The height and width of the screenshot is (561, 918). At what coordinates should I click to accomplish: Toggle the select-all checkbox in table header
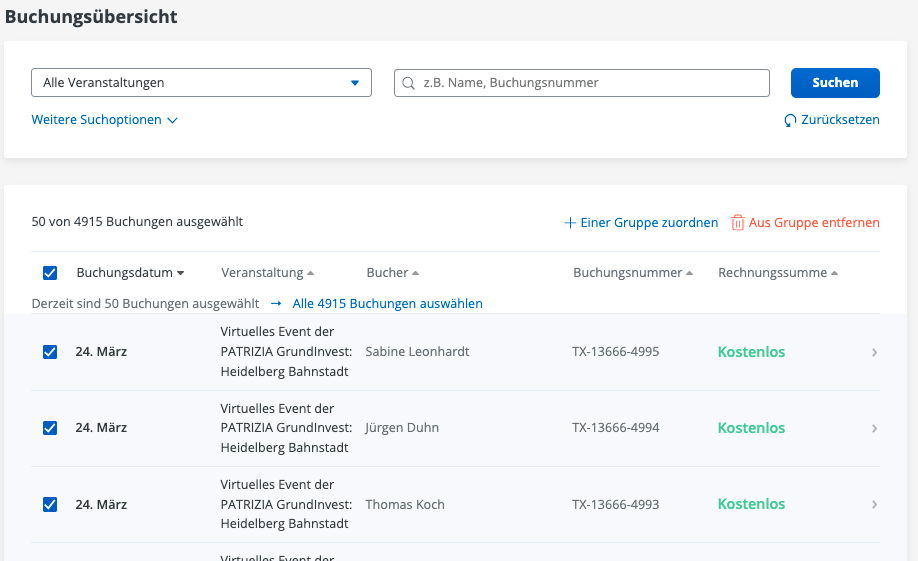tap(50, 272)
